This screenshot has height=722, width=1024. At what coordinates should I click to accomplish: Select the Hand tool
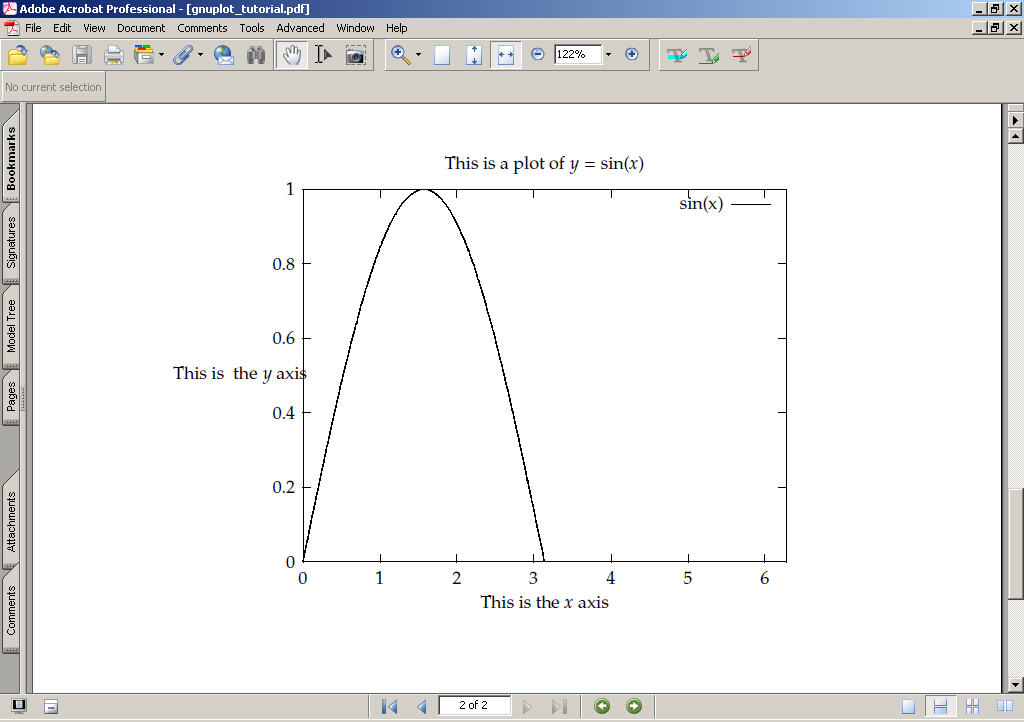(x=291, y=55)
